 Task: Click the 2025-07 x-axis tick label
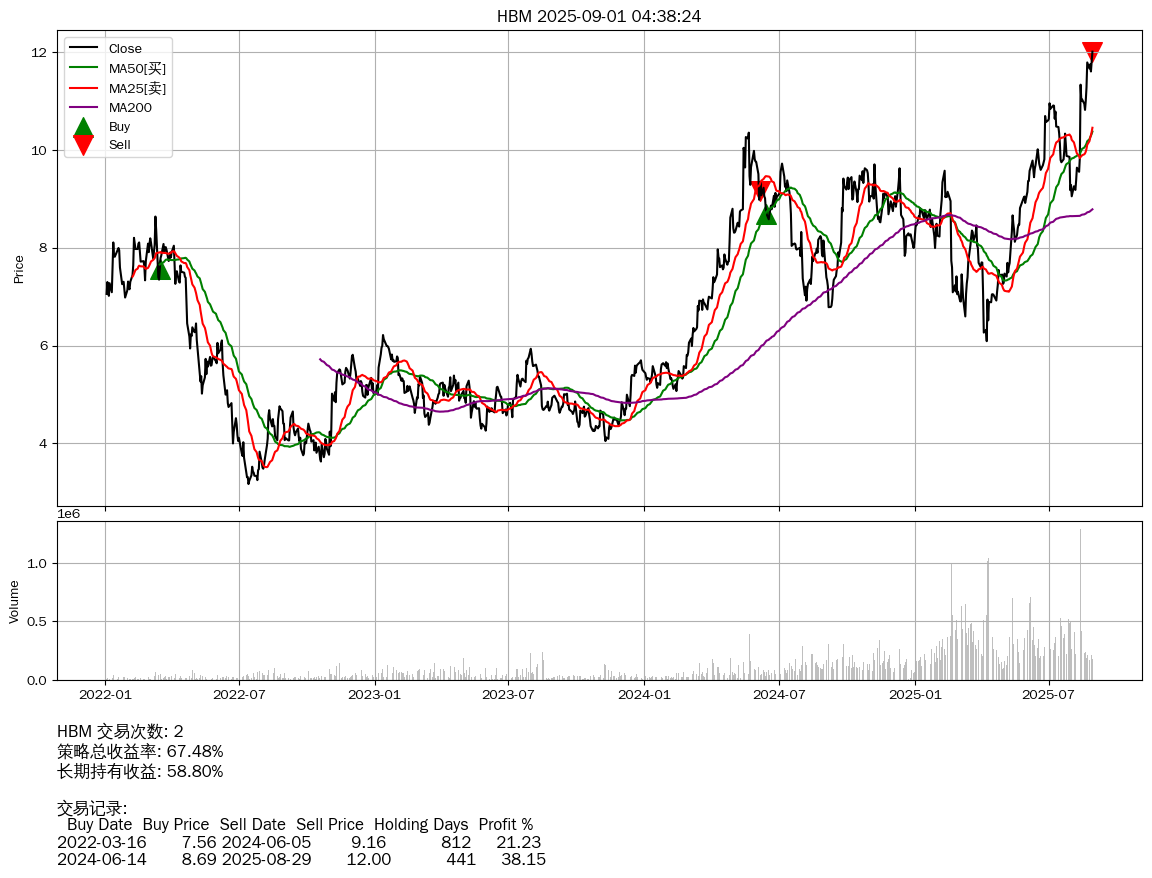tap(1049, 694)
